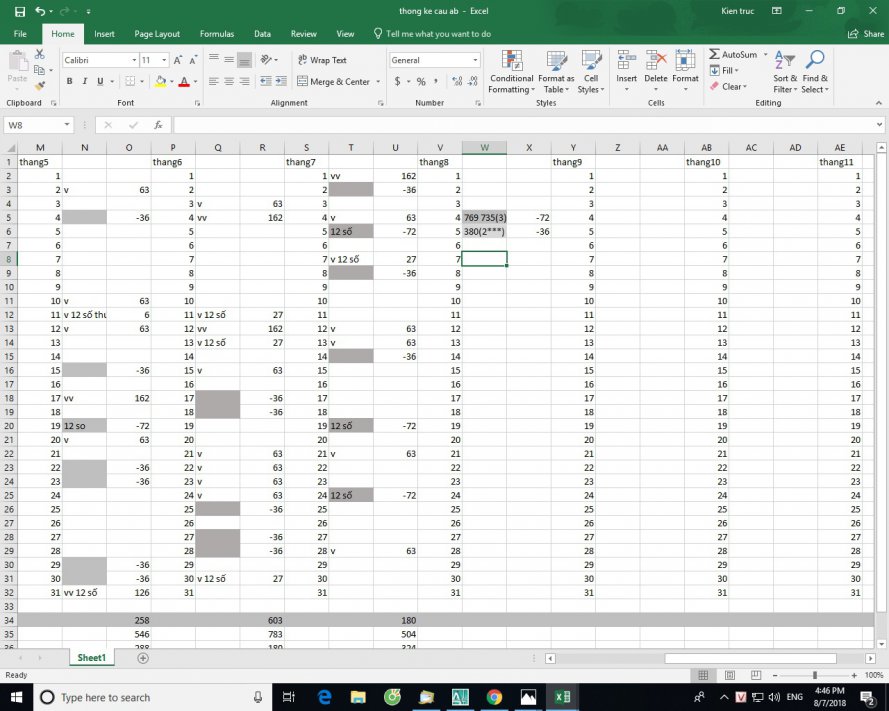Toggle Italic formatting
This screenshot has height=711, width=889.
[x=85, y=82]
